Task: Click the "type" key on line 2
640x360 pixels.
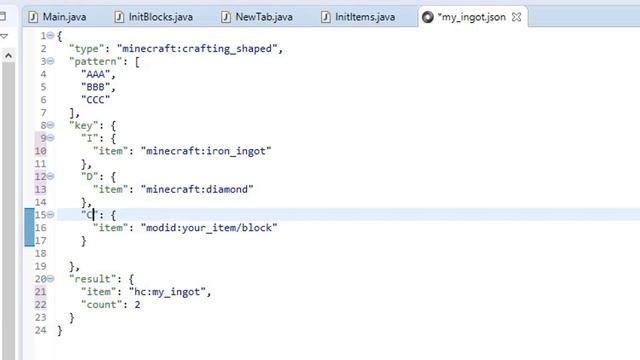Action: 87,49
